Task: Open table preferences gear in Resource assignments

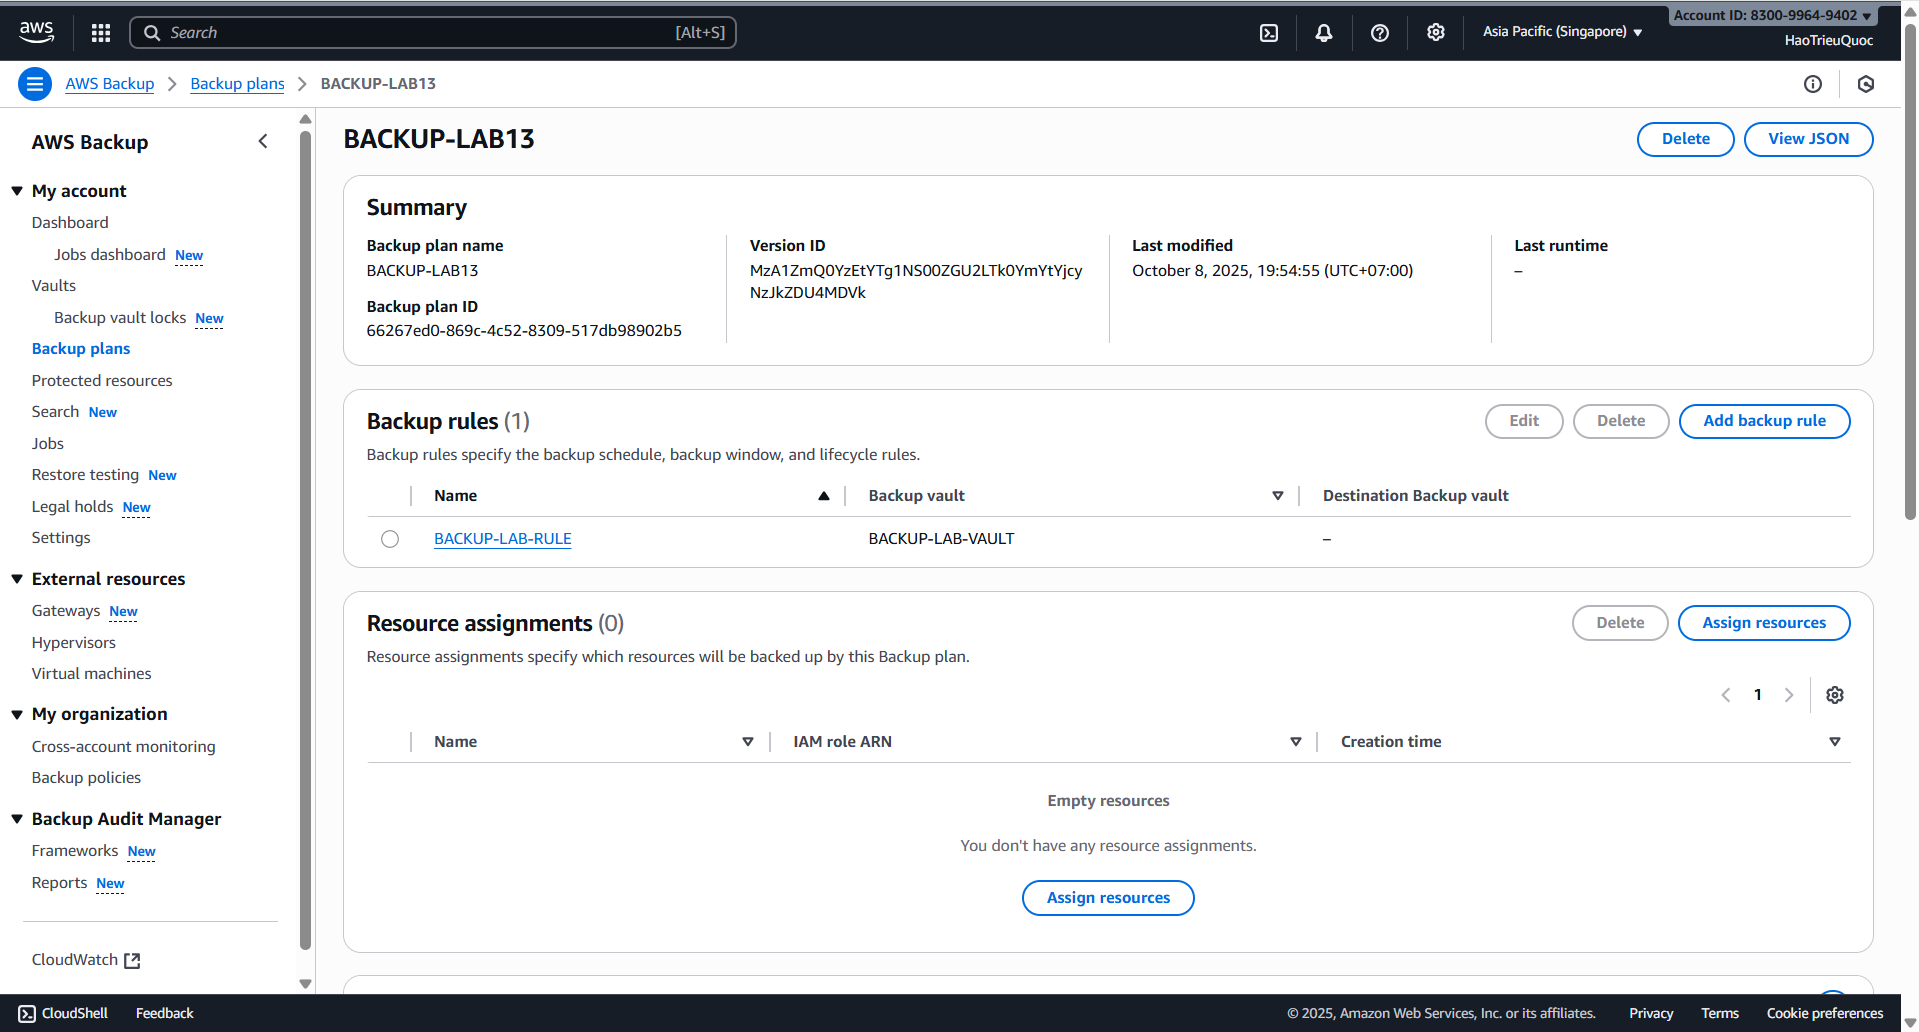Action: [x=1835, y=694]
